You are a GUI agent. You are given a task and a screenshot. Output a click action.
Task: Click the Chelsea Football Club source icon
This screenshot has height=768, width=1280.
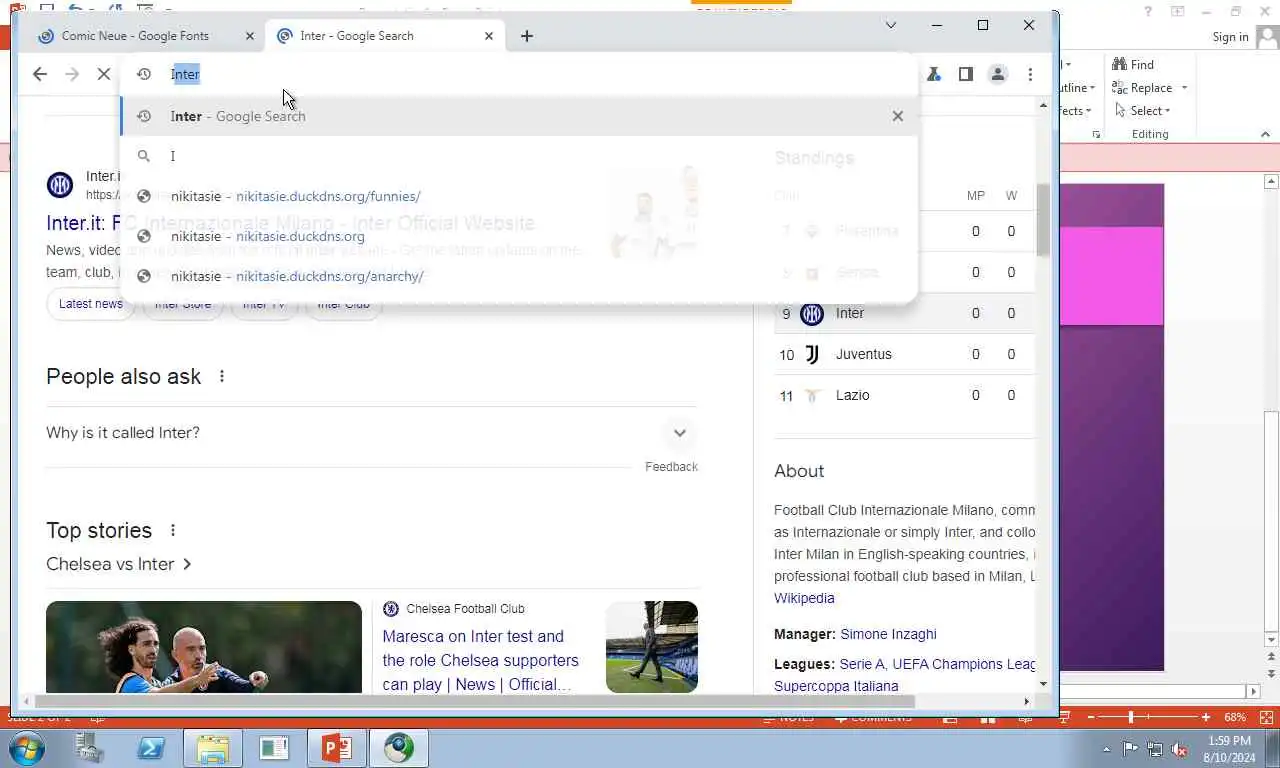[391, 609]
